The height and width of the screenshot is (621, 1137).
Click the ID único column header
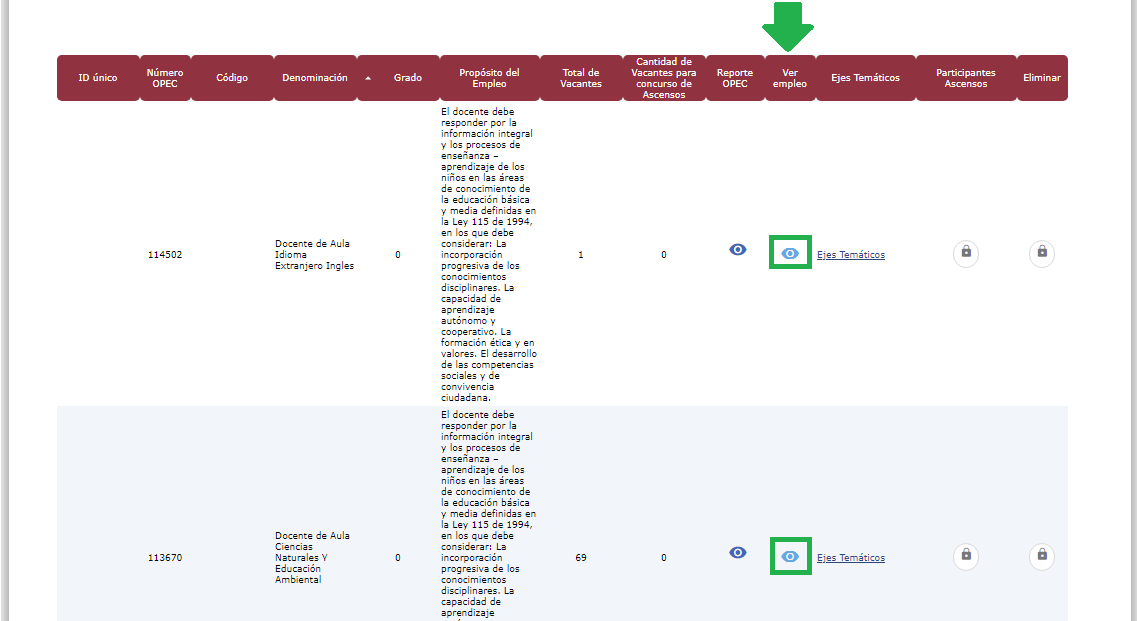point(98,78)
